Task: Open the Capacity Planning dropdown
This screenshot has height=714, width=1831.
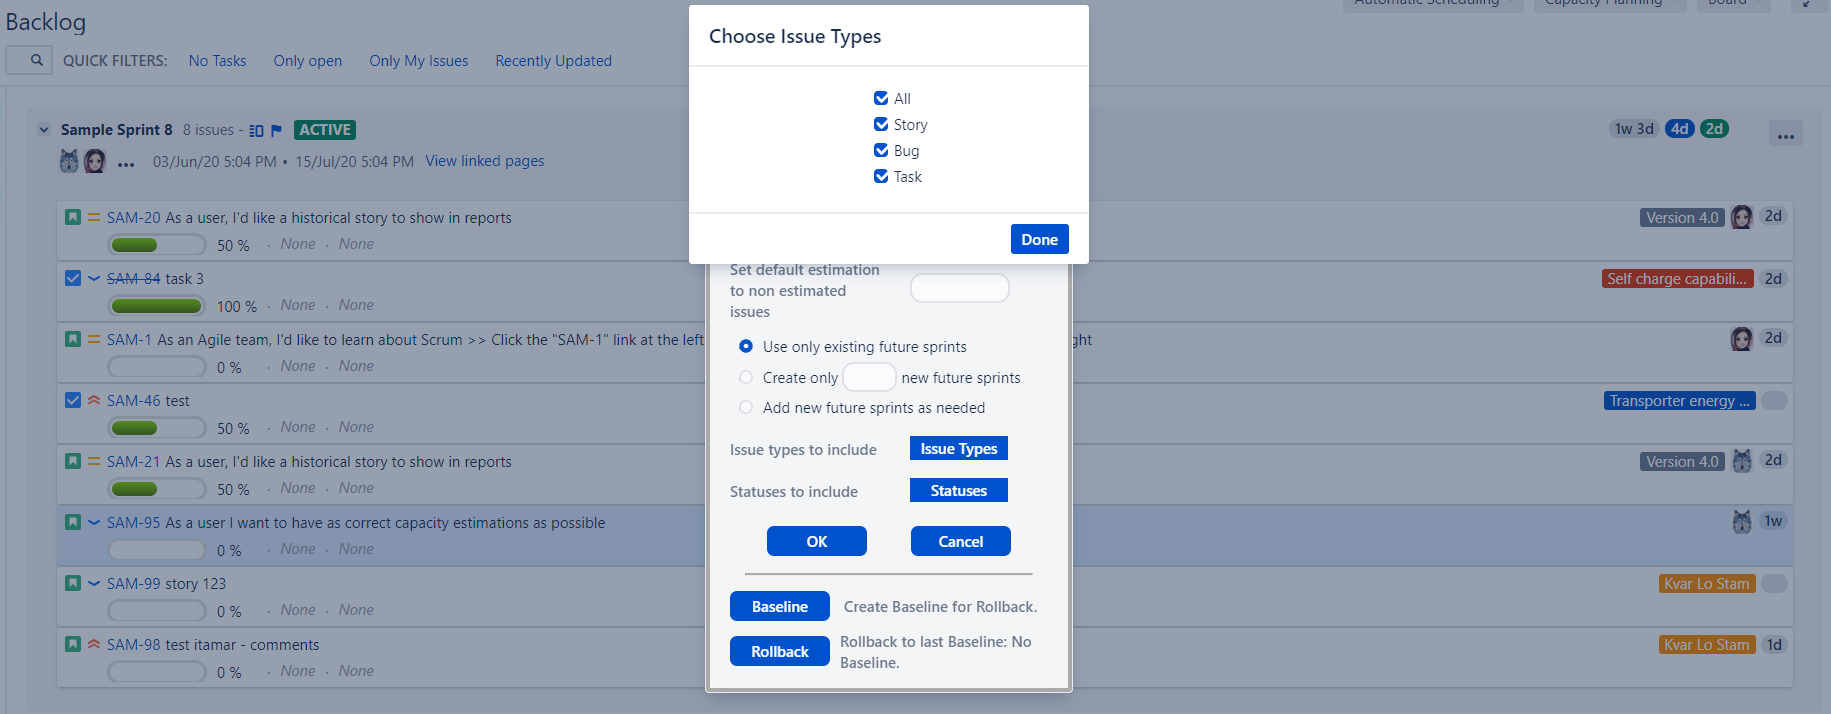Action: 1609,4
